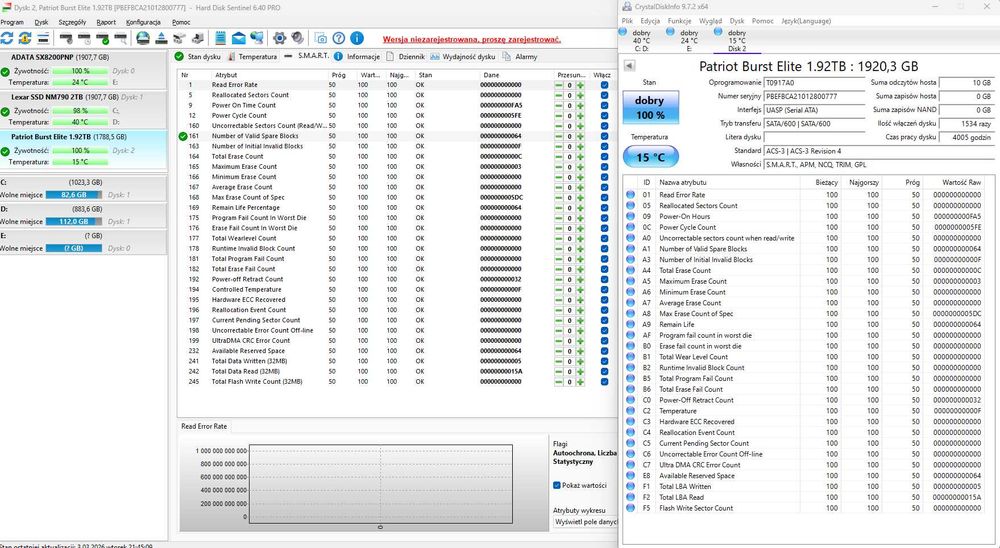1000x548 pixels.
Task: Click the unregistered version registration link
Action: click(x=472, y=40)
